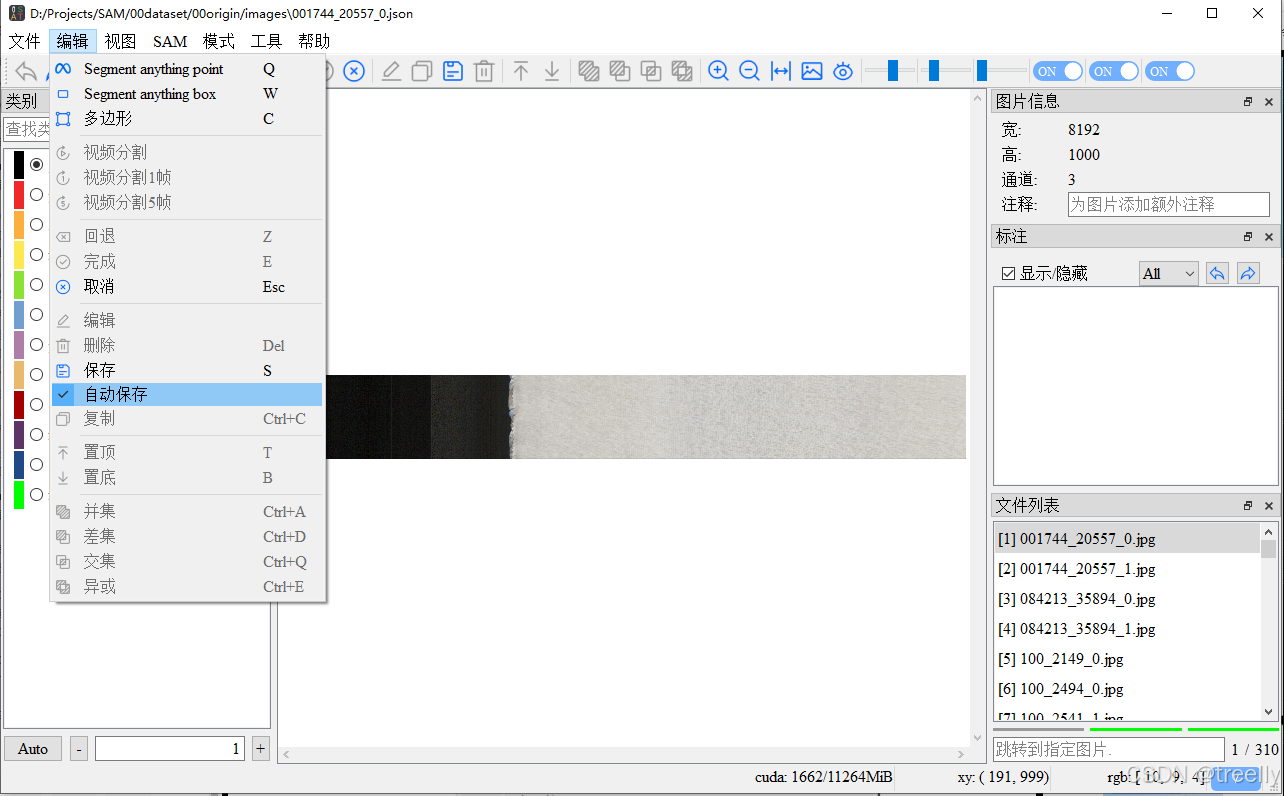1284x796 pixels.
Task: Click the black category color swatch
Action: [x=19, y=164]
